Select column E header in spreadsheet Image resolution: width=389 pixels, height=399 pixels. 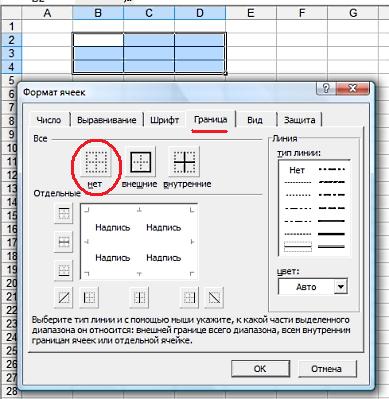251,13
